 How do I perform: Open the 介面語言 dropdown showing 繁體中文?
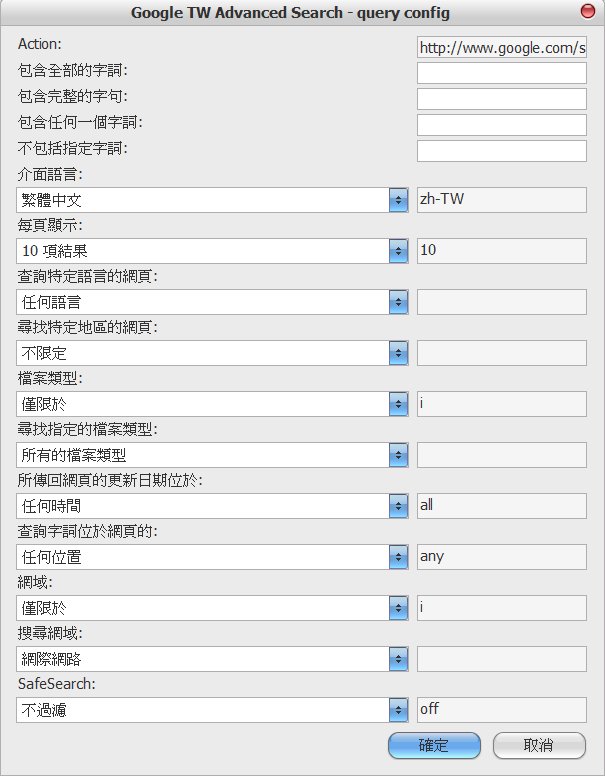pyautogui.click(x=213, y=199)
